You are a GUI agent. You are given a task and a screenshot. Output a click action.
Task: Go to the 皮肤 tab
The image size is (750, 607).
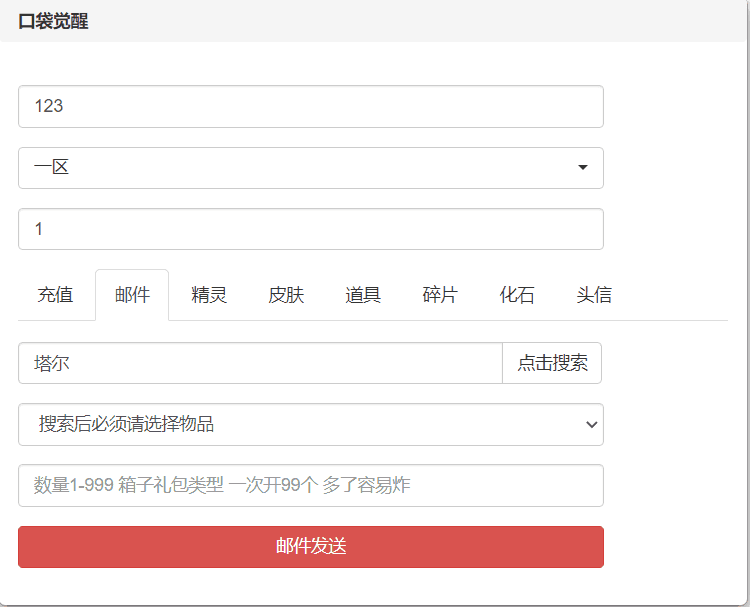[x=286, y=295]
